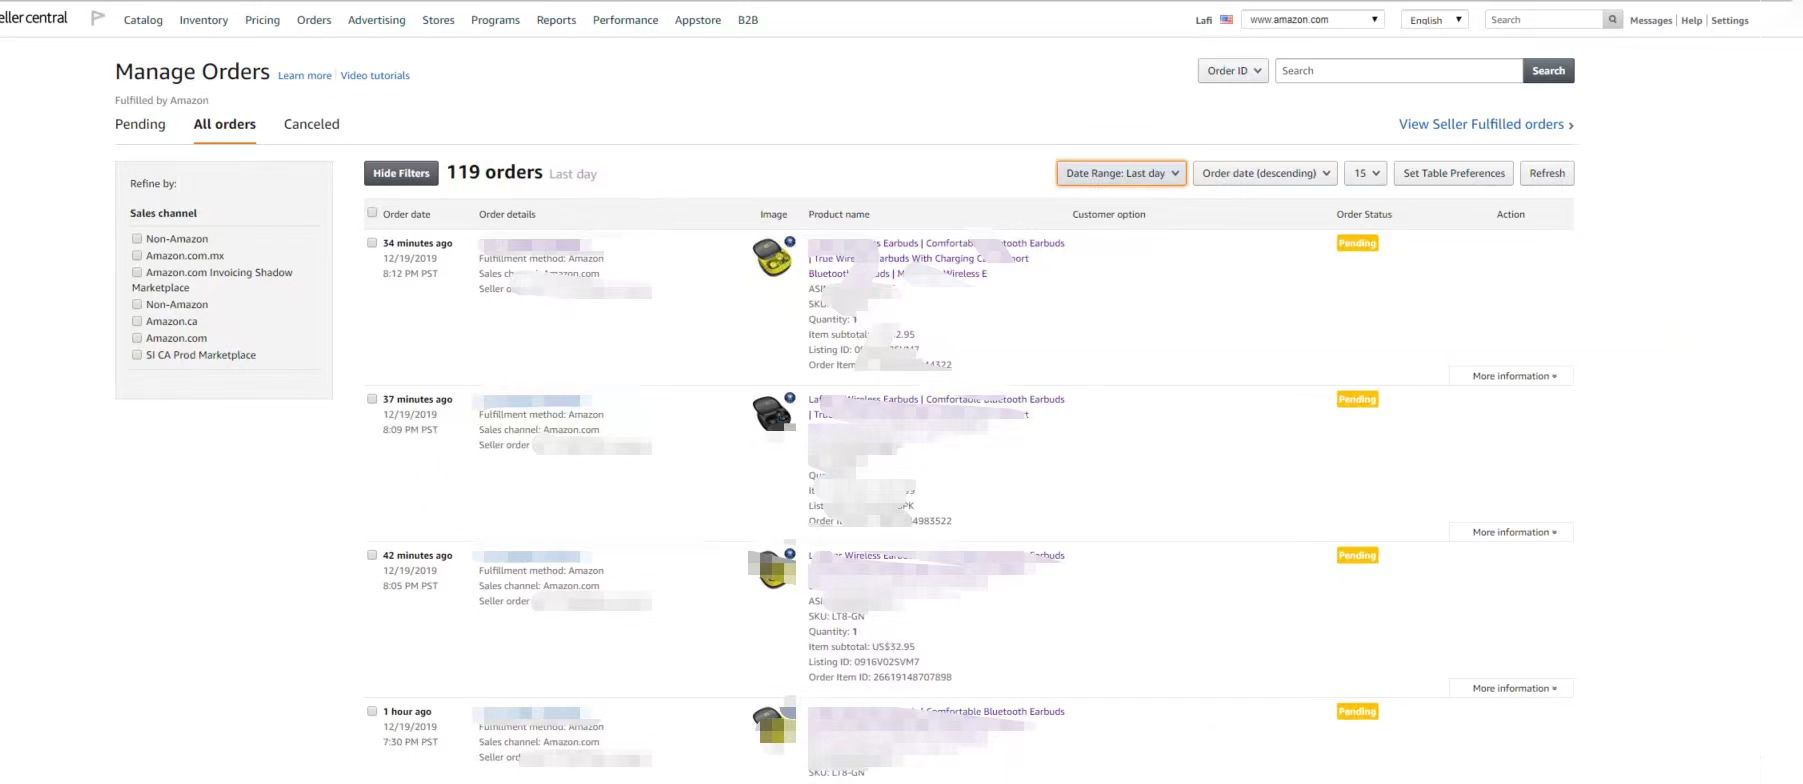Open the Reports menu
Image resolution: width=1803 pixels, height=784 pixels.
[x=556, y=20]
